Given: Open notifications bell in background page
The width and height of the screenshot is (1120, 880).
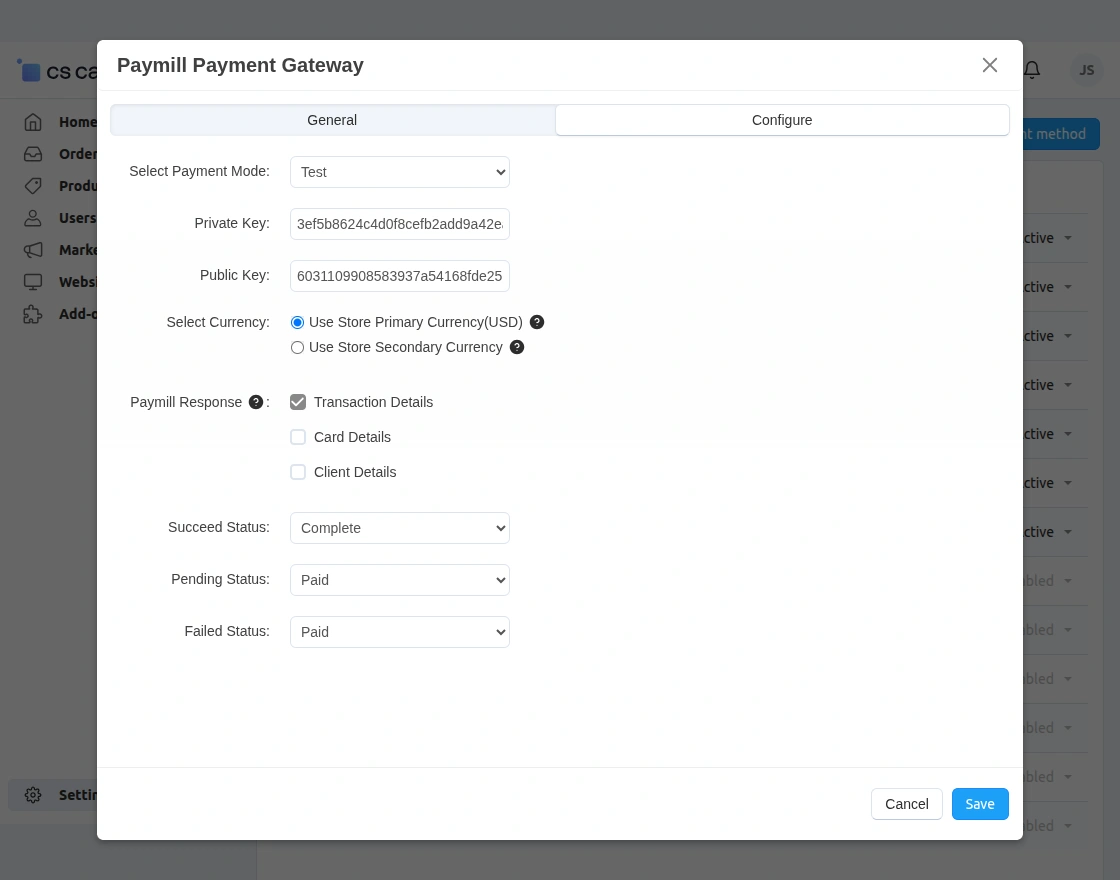Looking at the screenshot, I should click(x=1032, y=70).
